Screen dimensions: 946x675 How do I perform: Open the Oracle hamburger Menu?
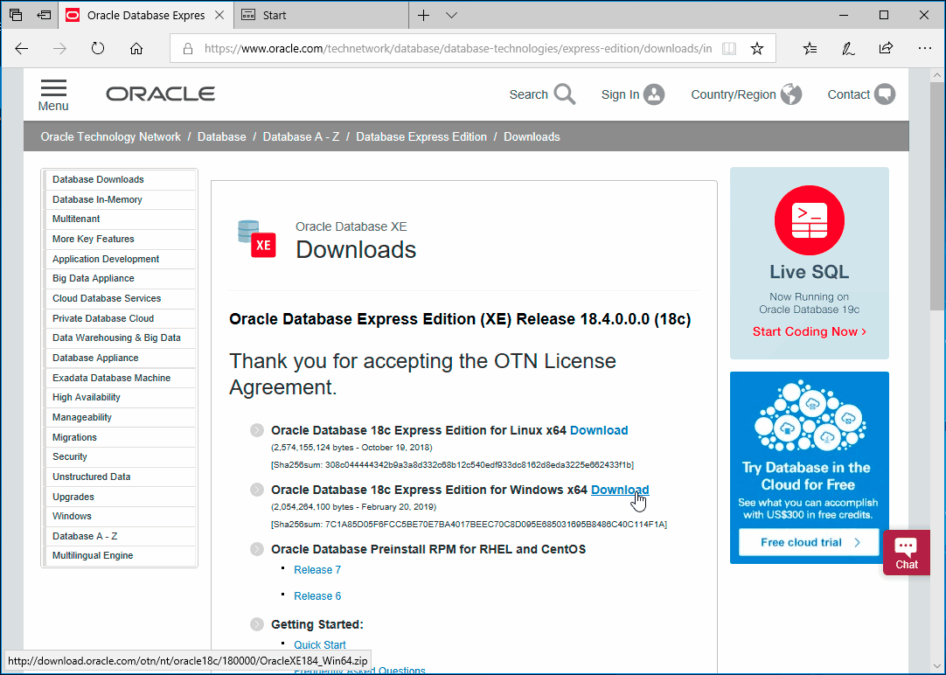(x=52, y=92)
